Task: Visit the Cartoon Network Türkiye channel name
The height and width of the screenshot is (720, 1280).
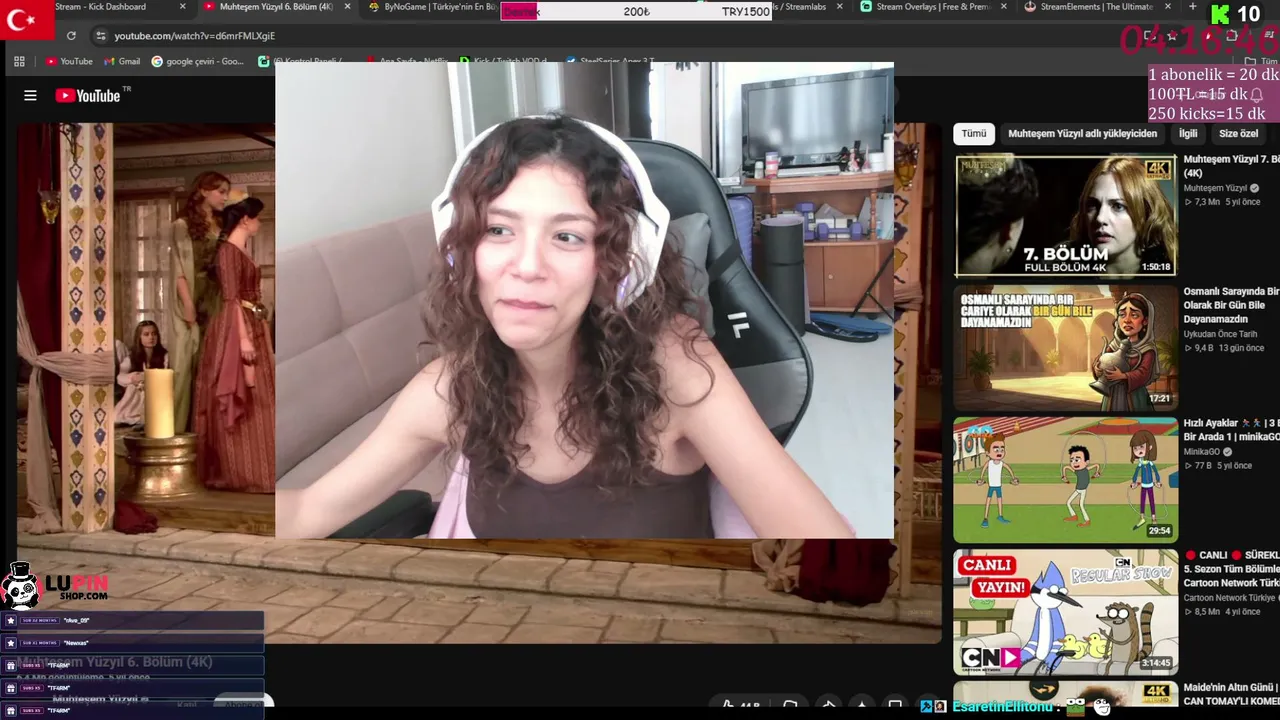Action: tap(1232, 598)
